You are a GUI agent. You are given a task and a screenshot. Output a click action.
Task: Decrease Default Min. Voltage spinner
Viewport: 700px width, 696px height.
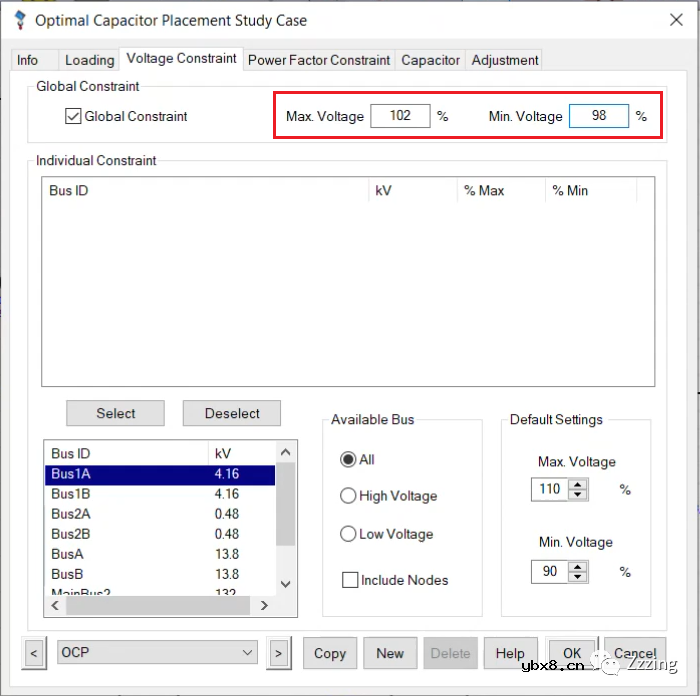[x=577, y=577]
